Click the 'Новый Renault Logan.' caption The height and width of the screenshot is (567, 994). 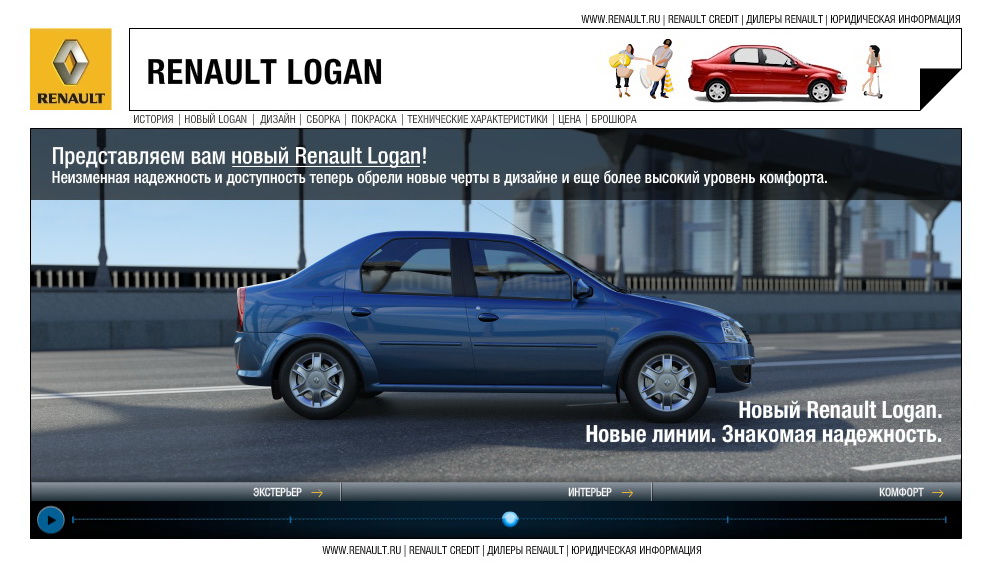coord(840,410)
